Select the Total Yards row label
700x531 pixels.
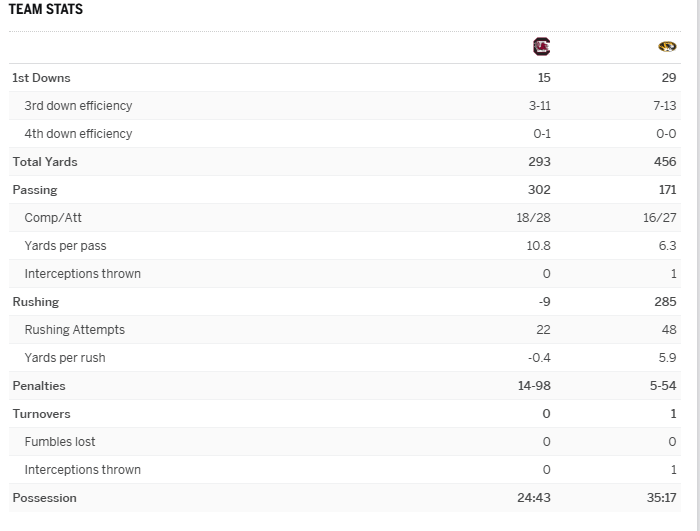point(45,162)
